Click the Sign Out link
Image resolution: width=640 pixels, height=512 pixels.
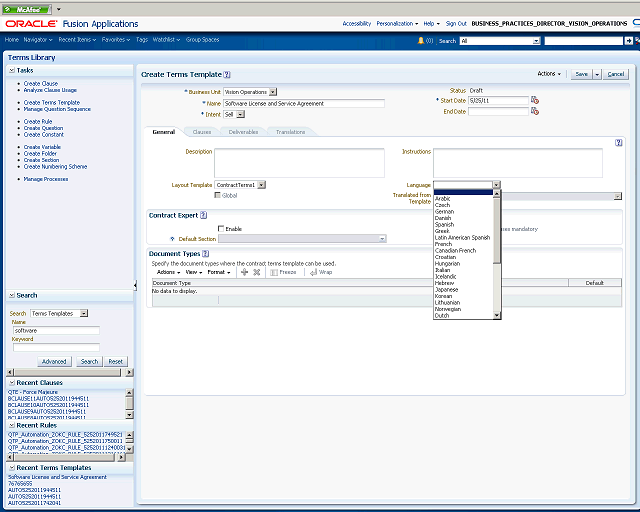coord(456,24)
